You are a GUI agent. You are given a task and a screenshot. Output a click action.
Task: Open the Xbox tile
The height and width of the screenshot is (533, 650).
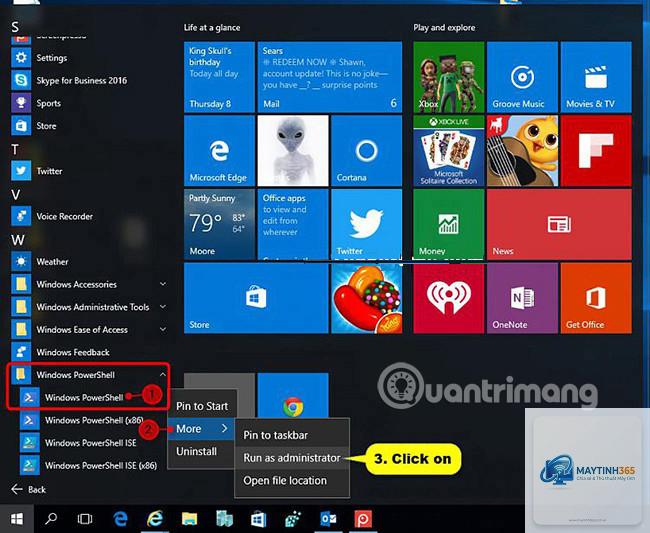[x=449, y=77]
